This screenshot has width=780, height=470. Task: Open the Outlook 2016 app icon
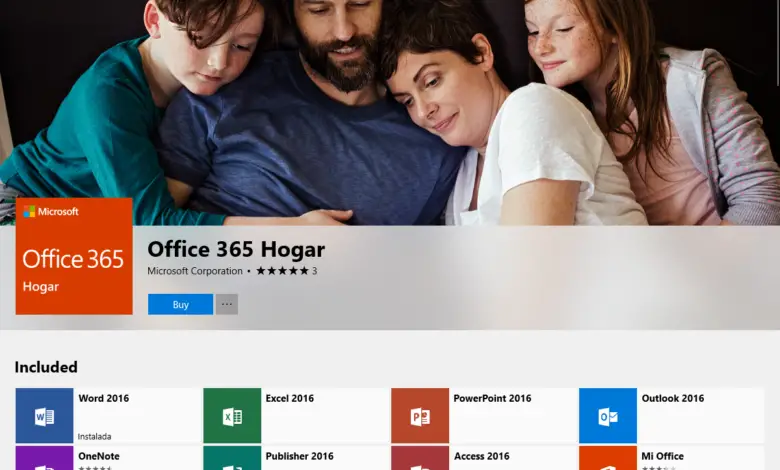[x=608, y=416]
